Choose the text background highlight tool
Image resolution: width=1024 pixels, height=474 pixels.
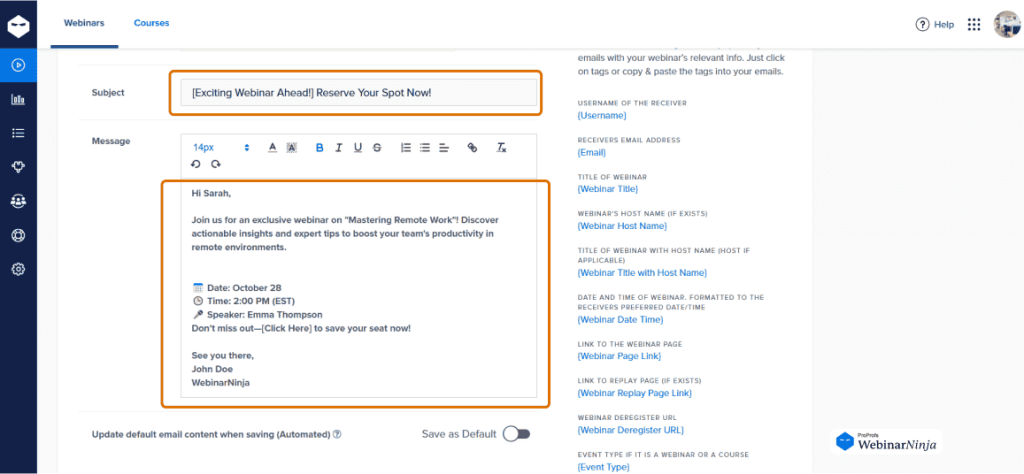pyautogui.click(x=292, y=148)
